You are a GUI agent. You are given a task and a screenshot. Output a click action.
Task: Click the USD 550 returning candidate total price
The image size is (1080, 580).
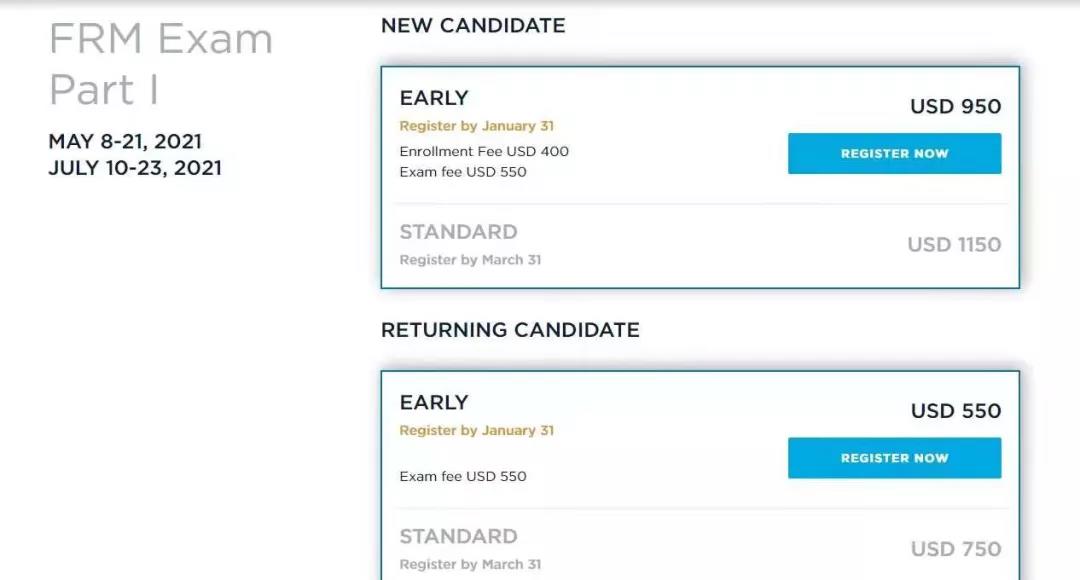pyautogui.click(x=955, y=411)
